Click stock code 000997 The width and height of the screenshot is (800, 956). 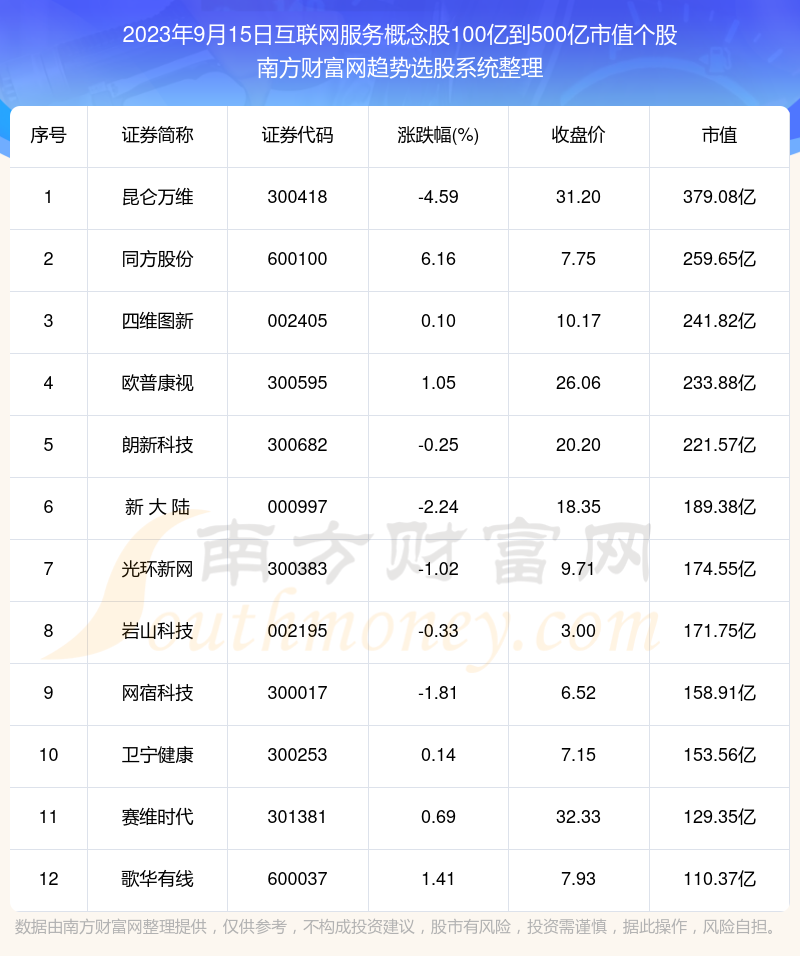pos(298,507)
